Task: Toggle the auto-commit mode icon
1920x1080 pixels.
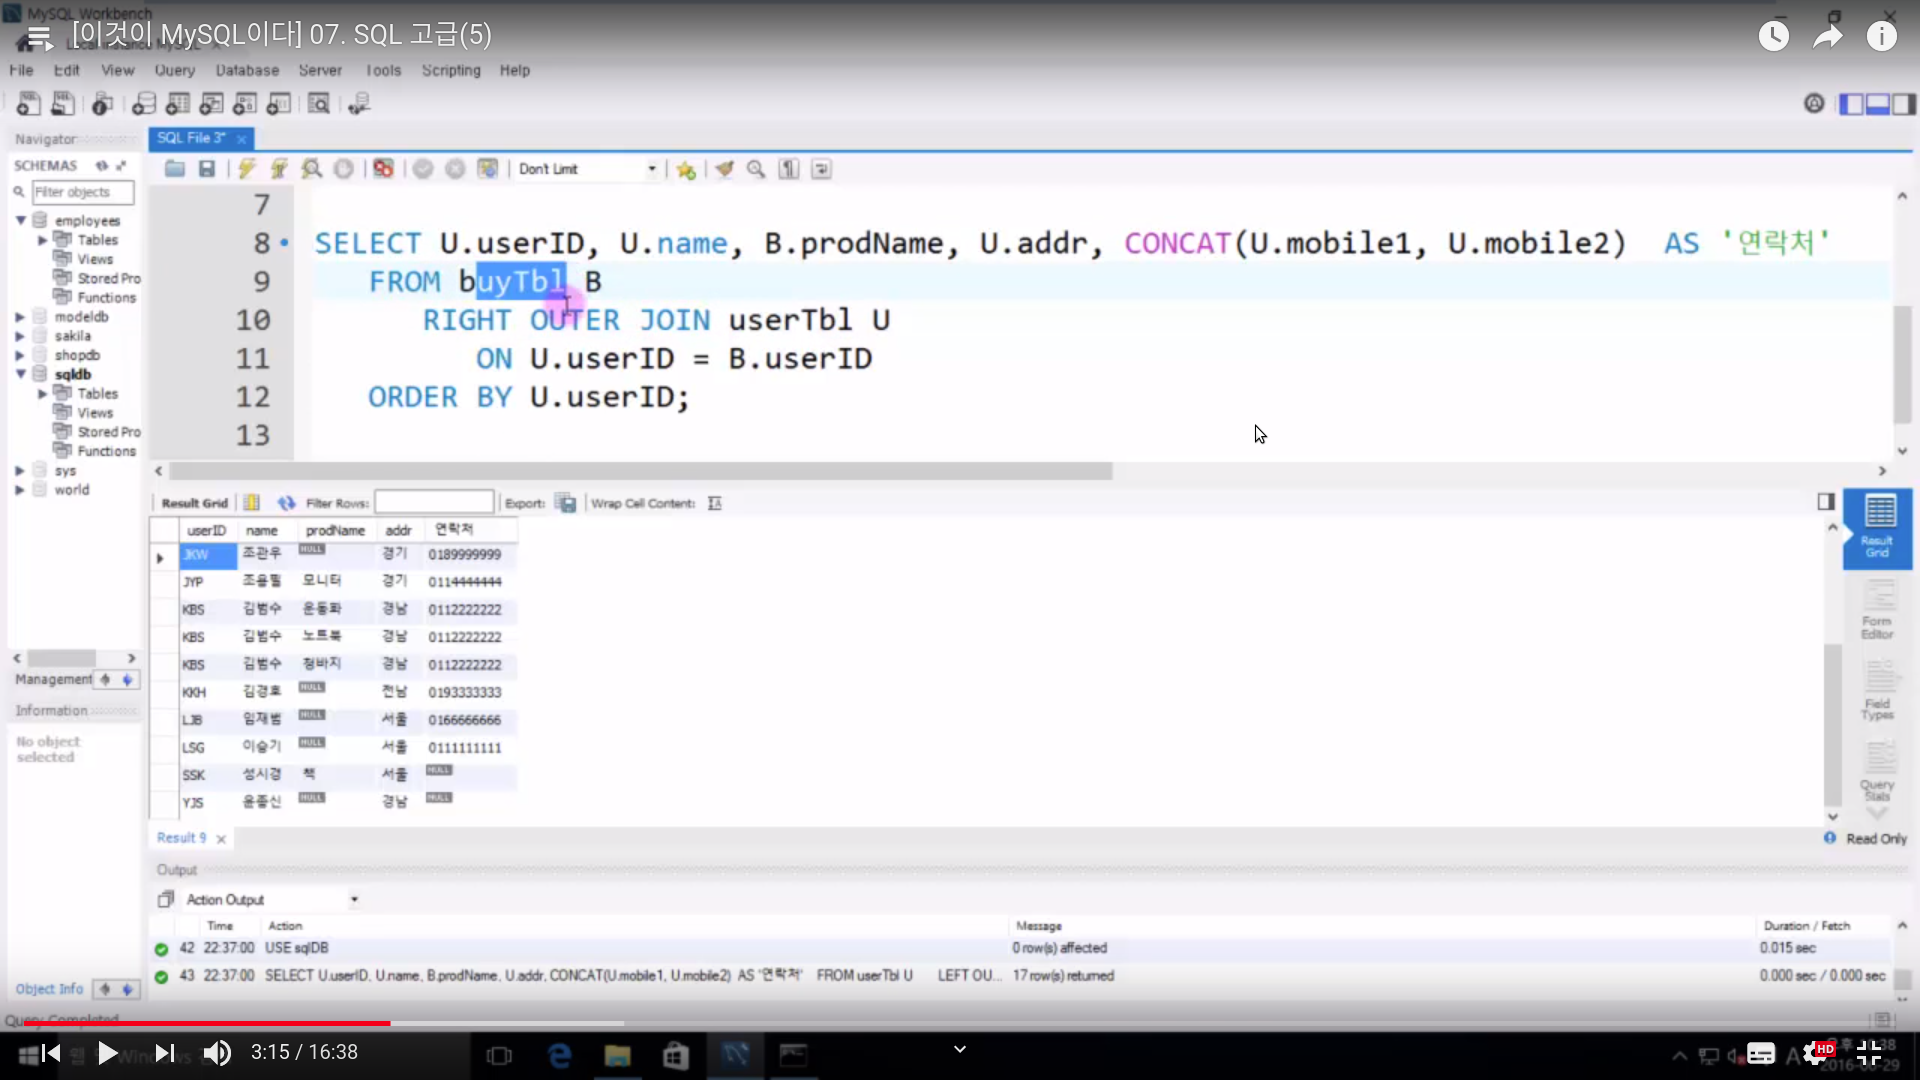Action: point(487,169)
